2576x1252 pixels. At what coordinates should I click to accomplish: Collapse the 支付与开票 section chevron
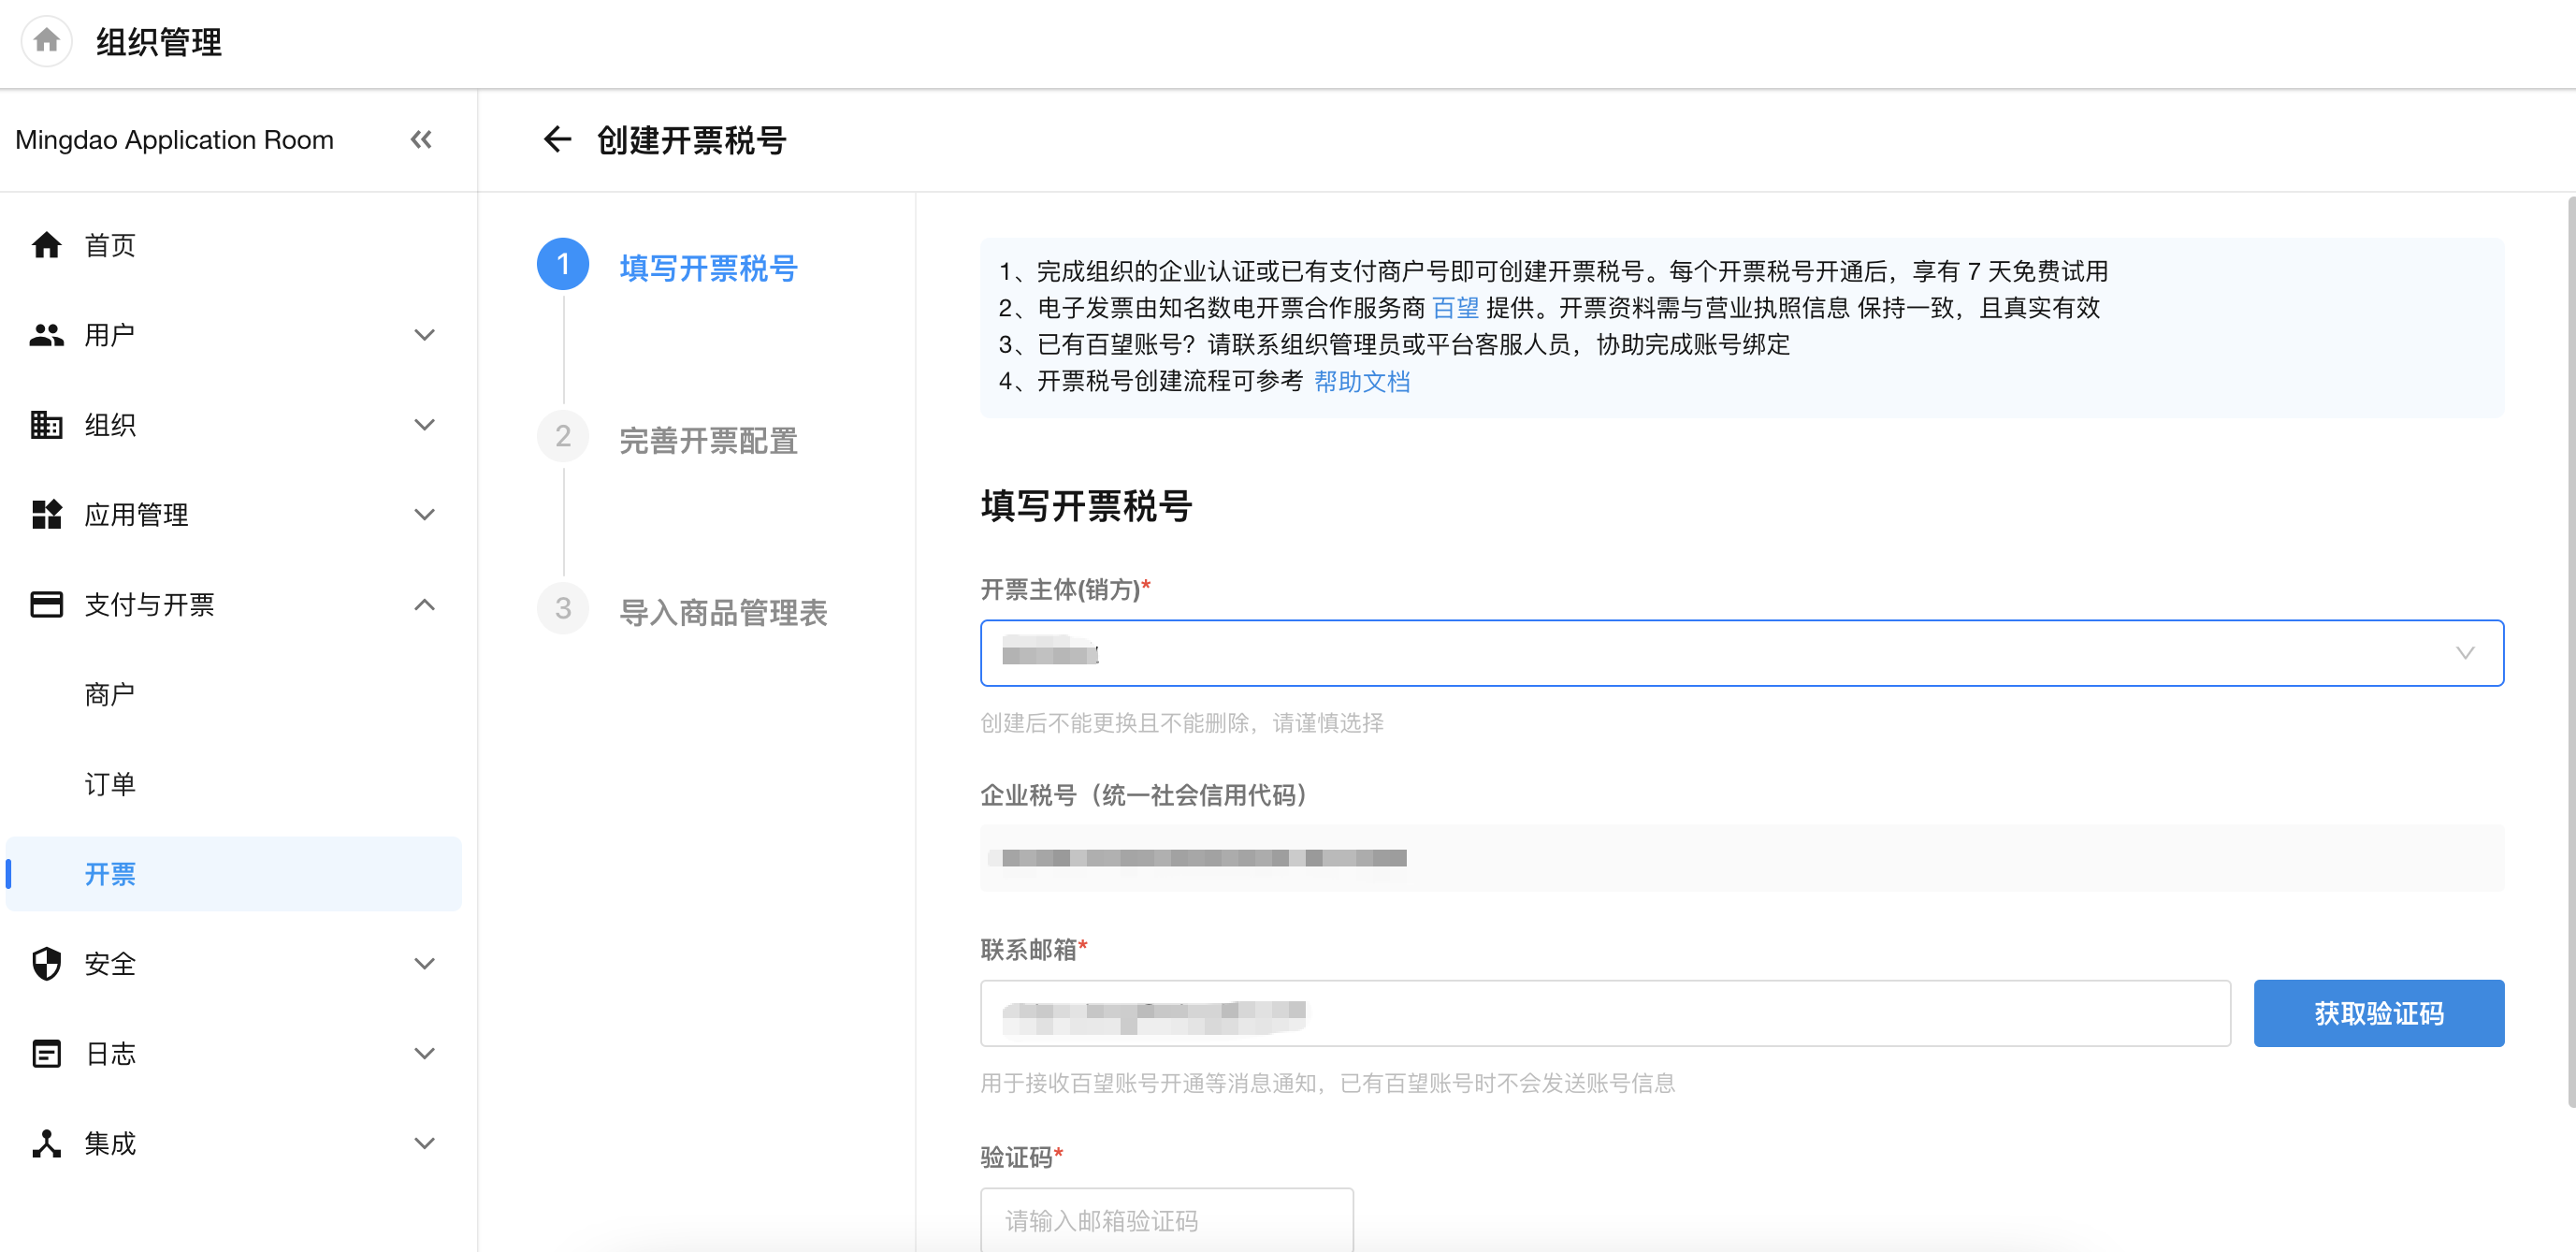(425, 605)
